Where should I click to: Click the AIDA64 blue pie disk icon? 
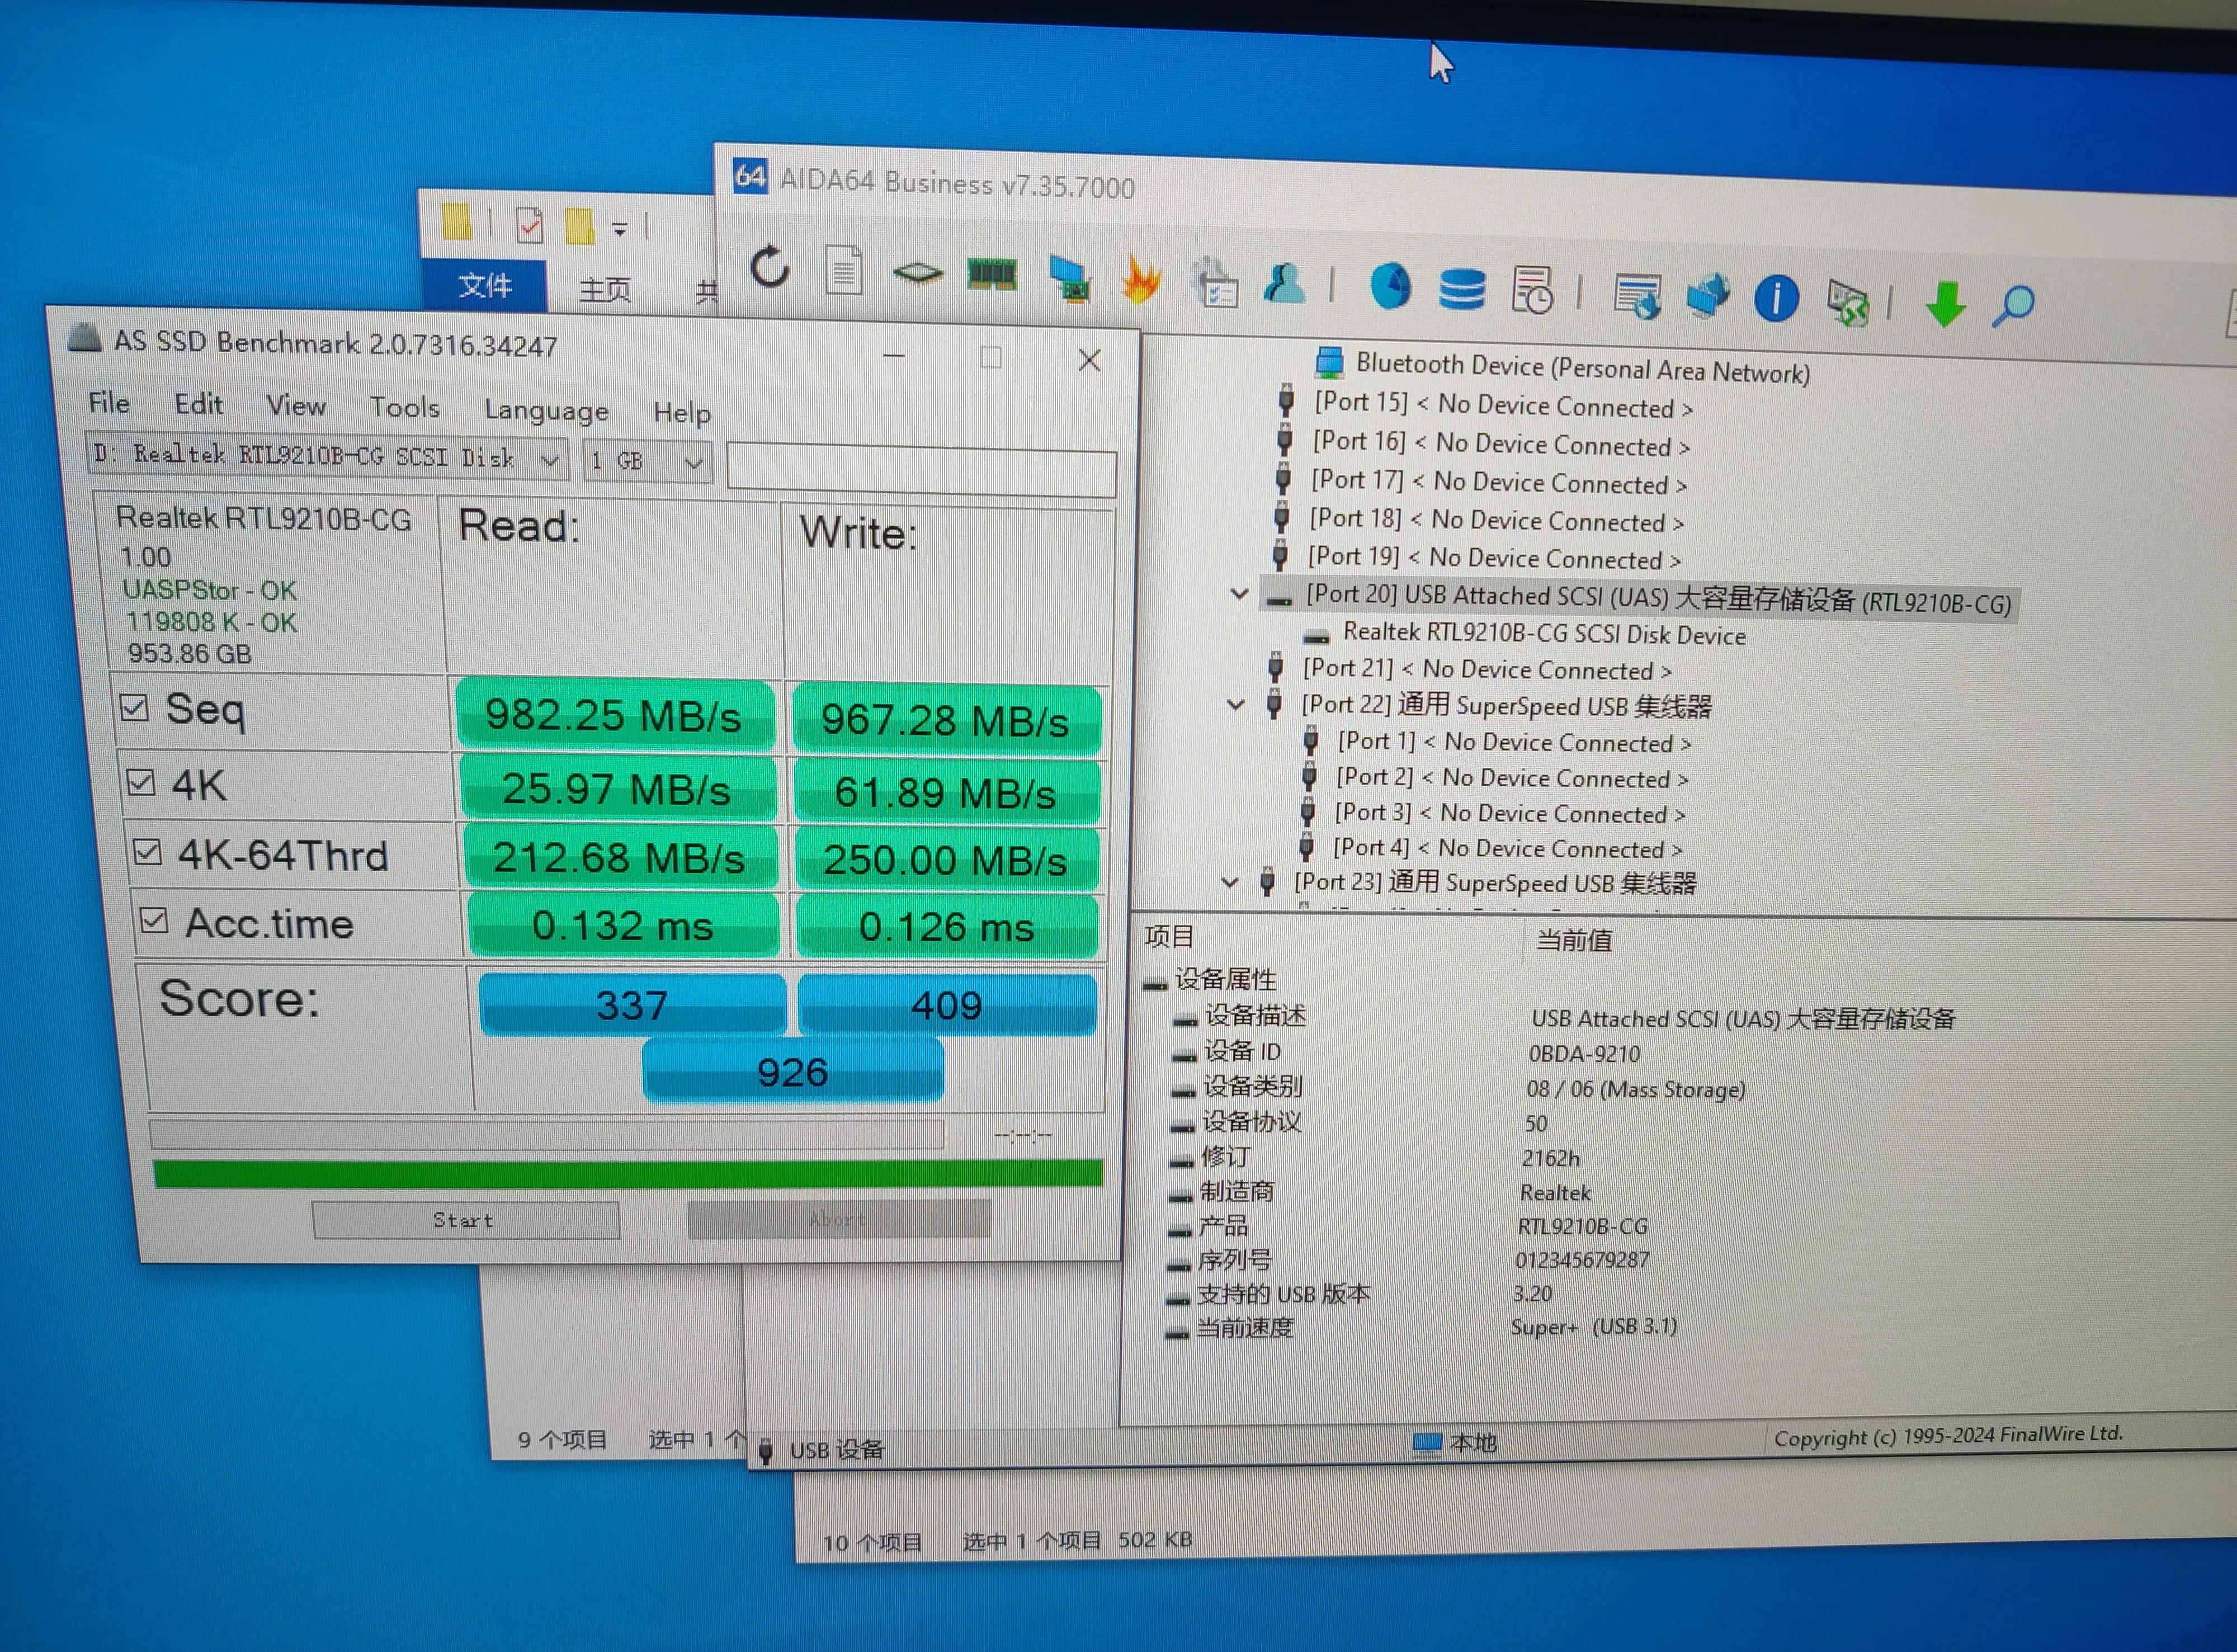click(x=1390, y=287)
